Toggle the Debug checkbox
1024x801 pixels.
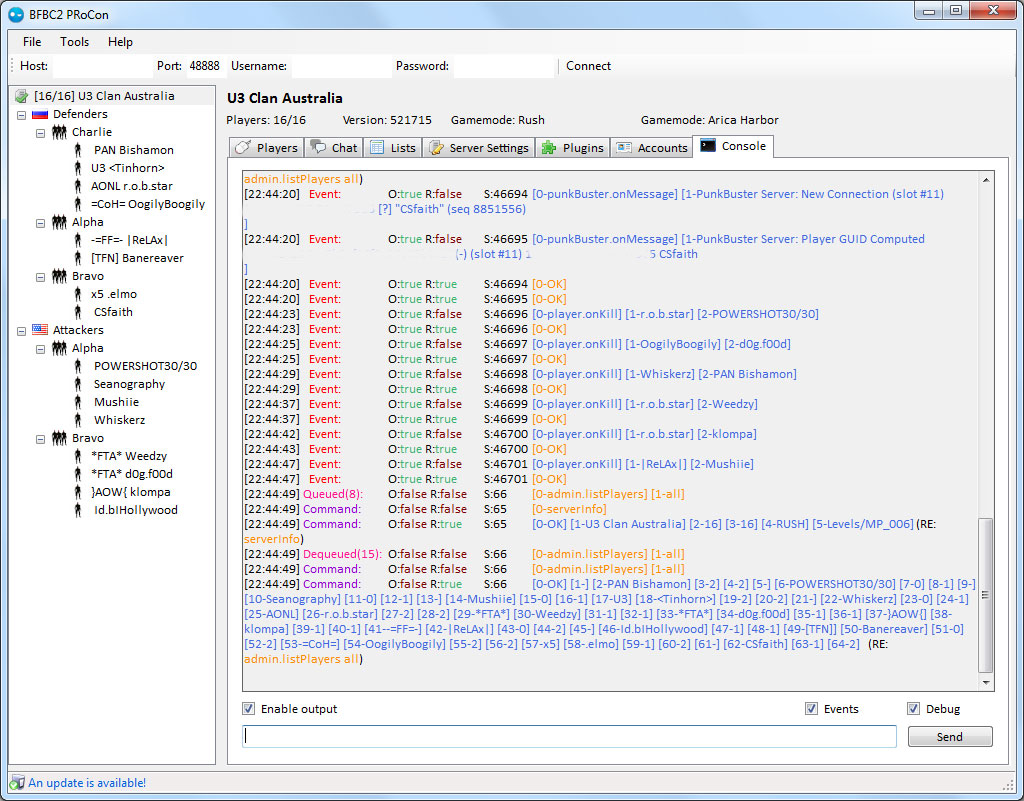(x=913, y=709)
